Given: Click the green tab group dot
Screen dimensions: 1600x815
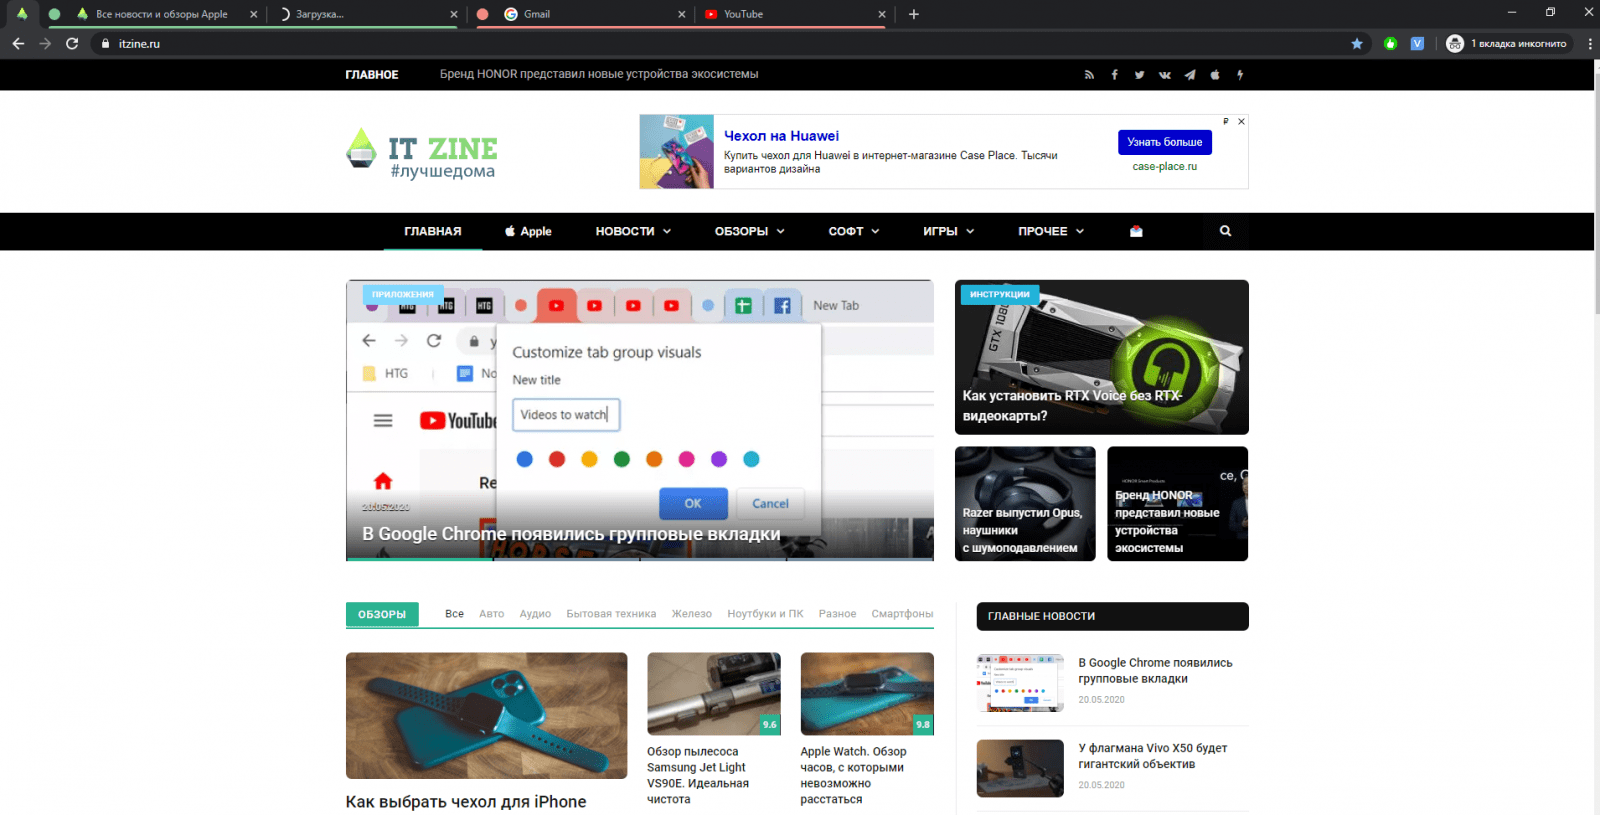Looking at the screenshot, I should pos(54,14).
